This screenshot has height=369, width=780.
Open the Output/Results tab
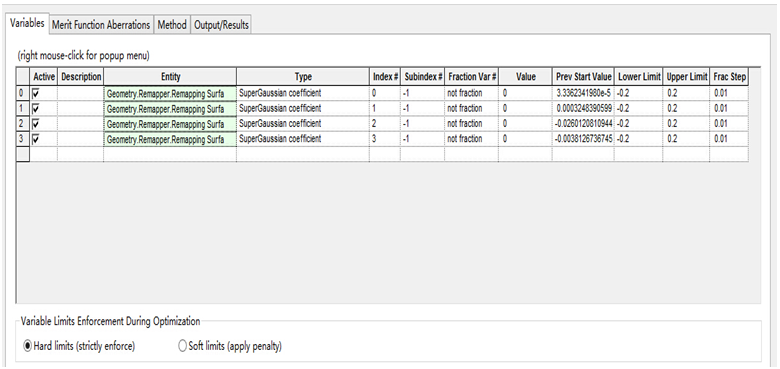[x=221, y=25]
